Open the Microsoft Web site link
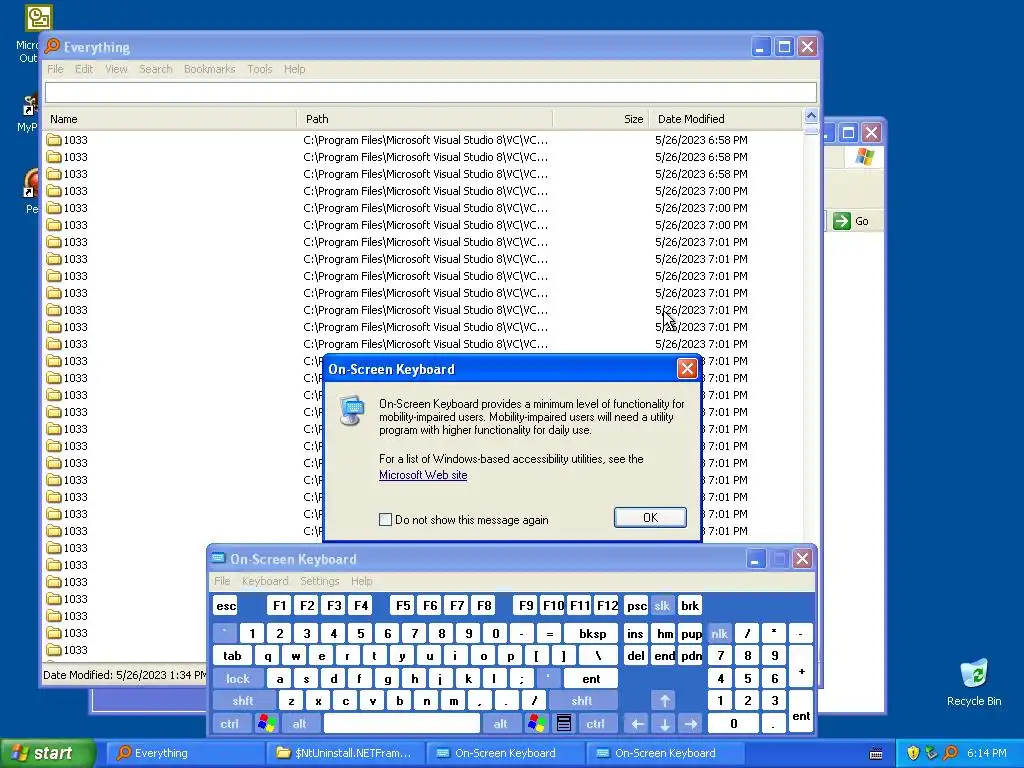Image resolution: width=1024 pixels, height=768 pixels. tap(423, 475)
